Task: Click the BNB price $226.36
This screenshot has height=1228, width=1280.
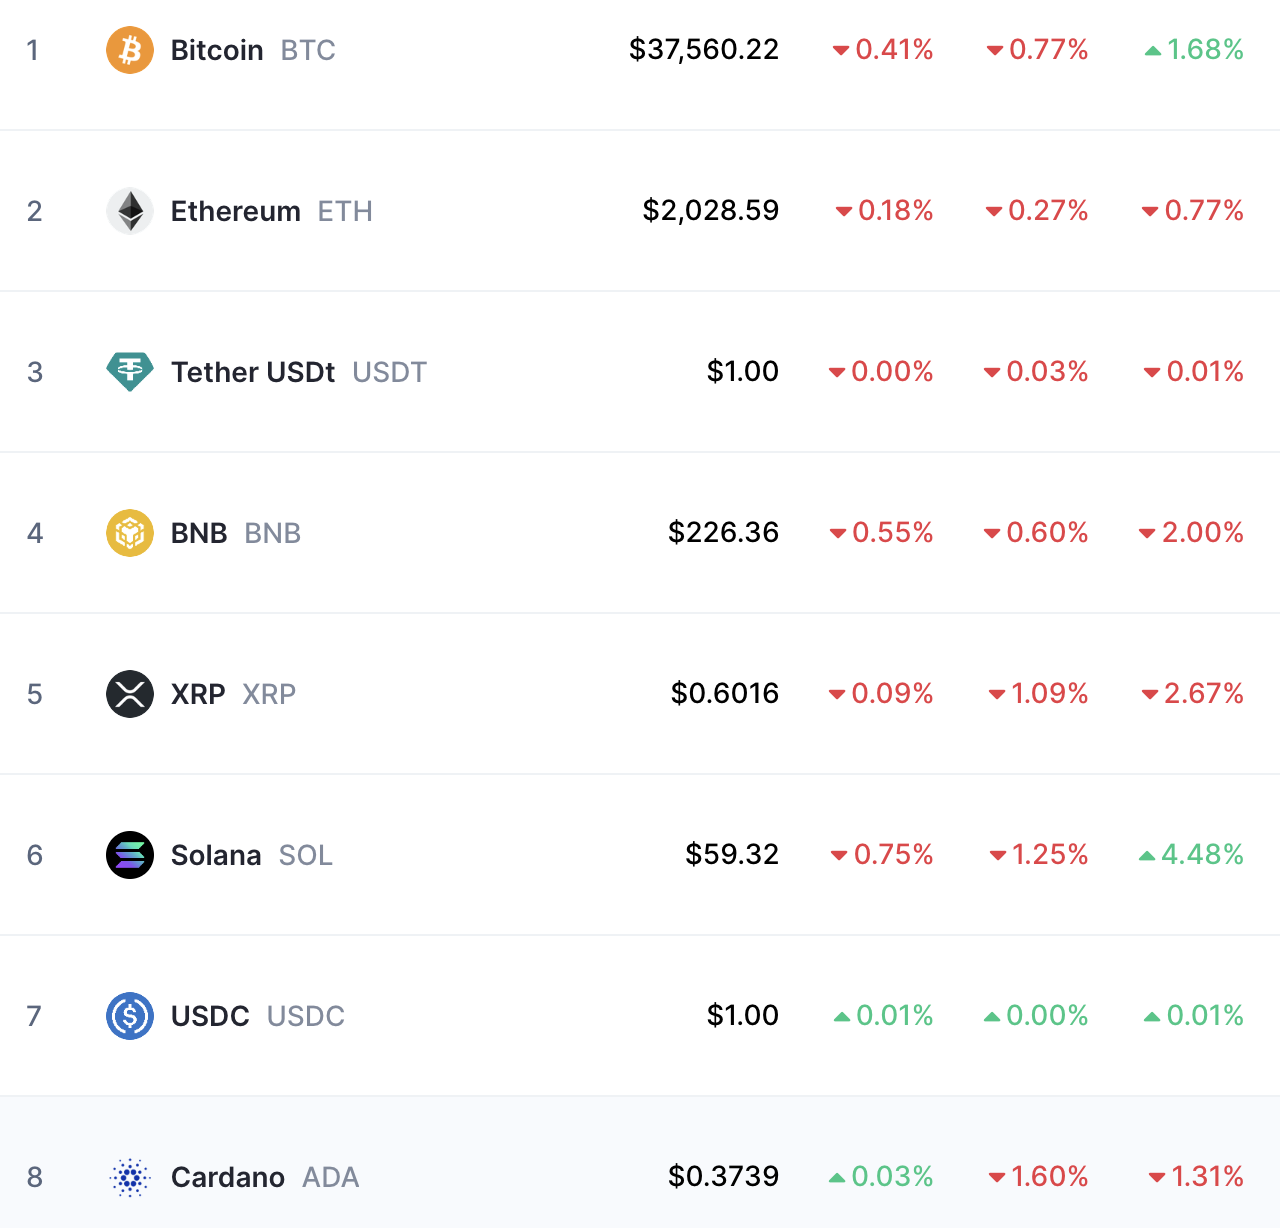Action: pos(724,532)
